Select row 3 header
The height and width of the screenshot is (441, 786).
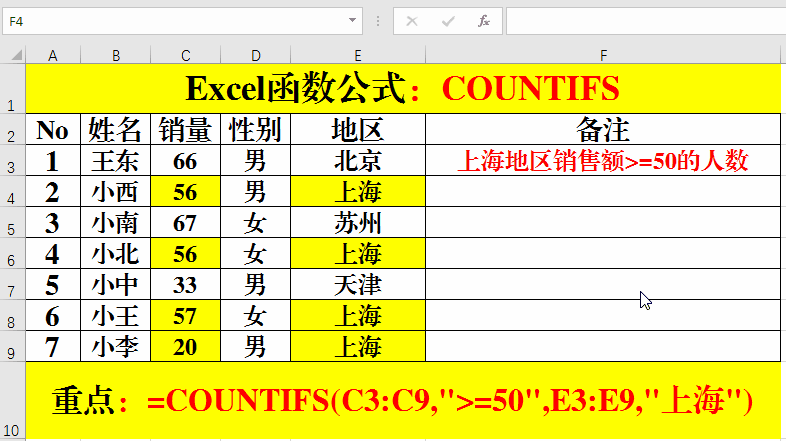13,160
